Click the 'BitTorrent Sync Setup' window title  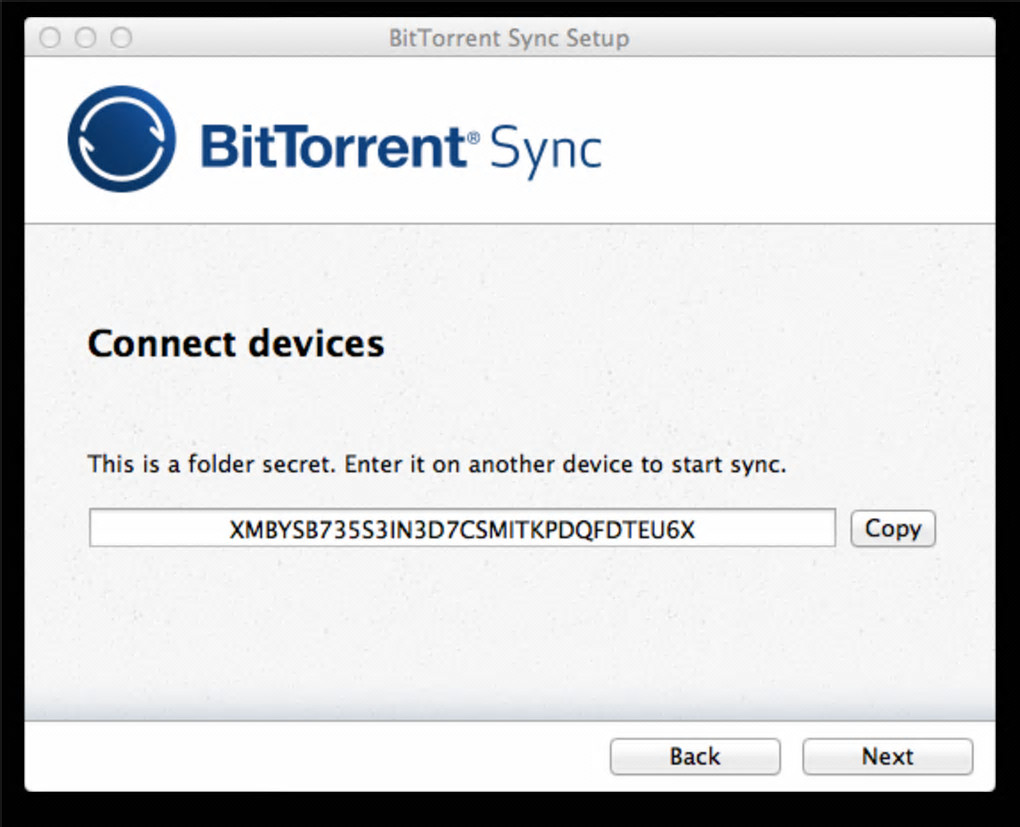click(509, 39)
